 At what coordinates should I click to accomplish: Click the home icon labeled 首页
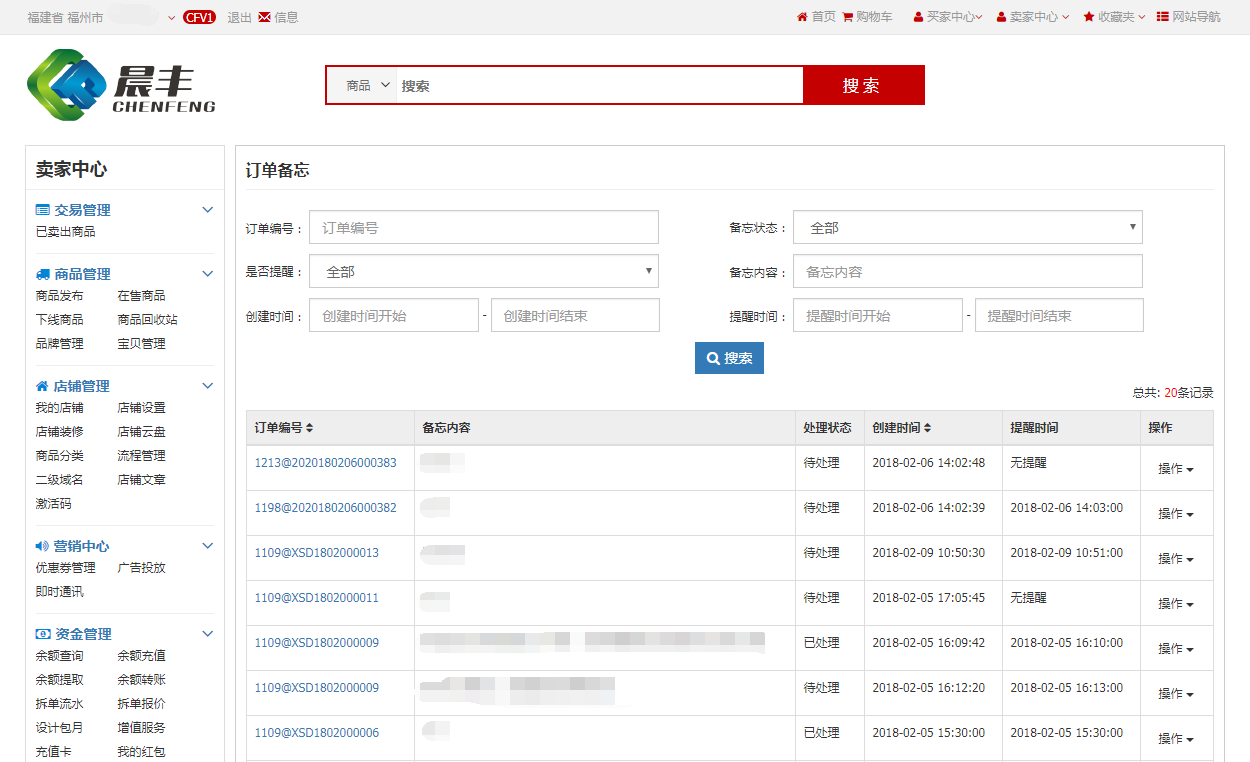[802, 17]
